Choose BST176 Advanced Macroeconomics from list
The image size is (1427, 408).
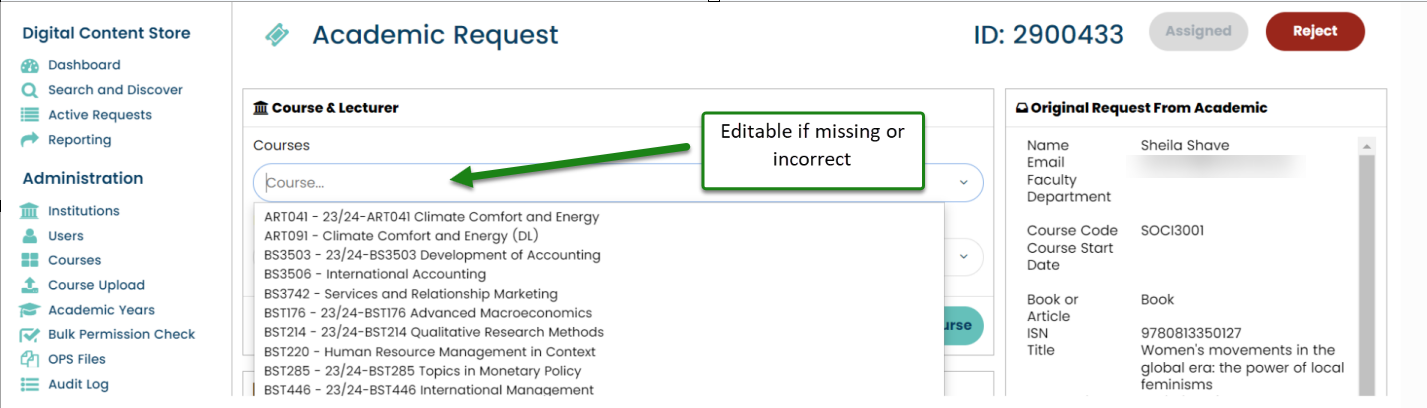tap(428, 313)
